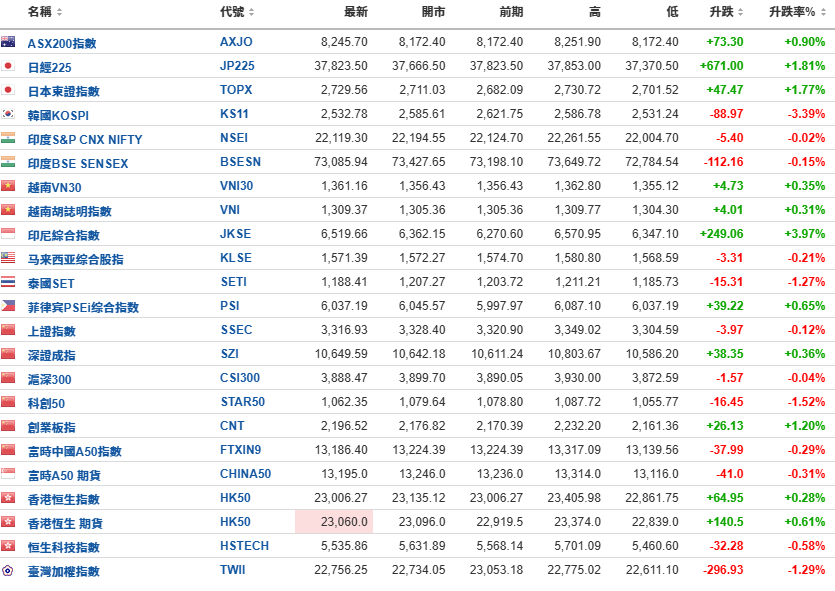Click the China flag beside 滬深300
The height and width of the screenshot is (591, 835).
[x=7, y=377]
